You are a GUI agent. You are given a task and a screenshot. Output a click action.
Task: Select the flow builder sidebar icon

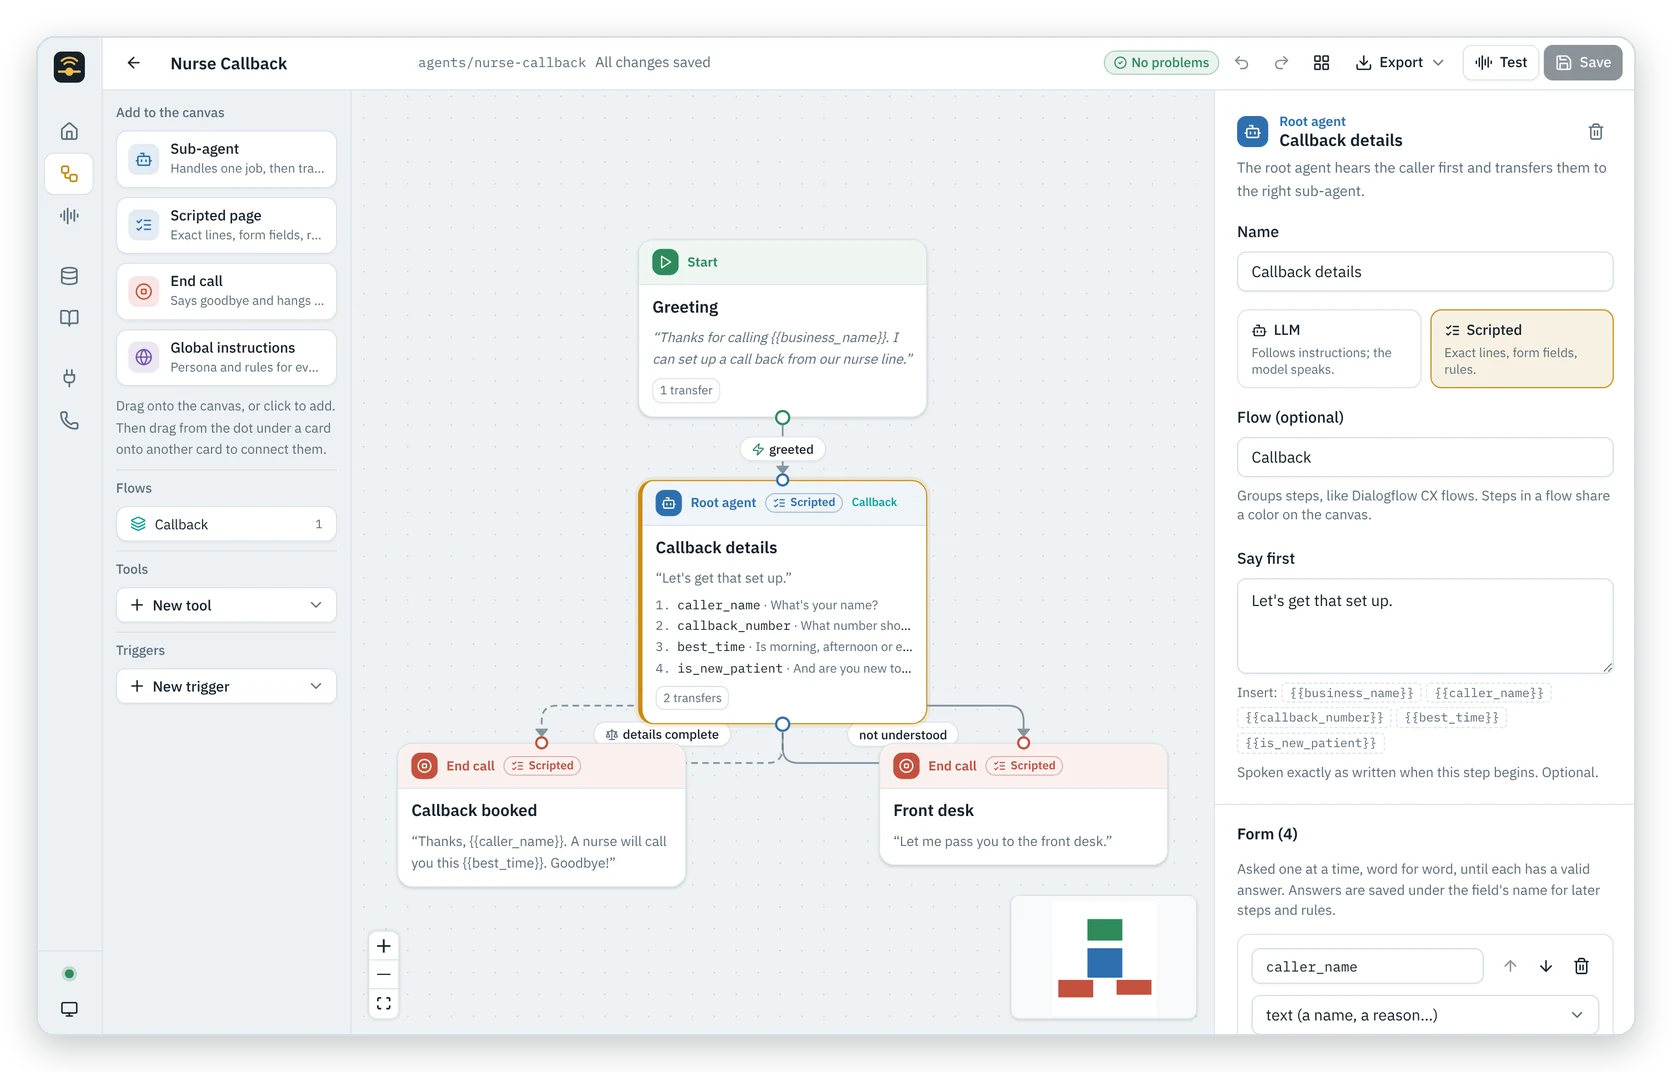(x=69, y=174)
